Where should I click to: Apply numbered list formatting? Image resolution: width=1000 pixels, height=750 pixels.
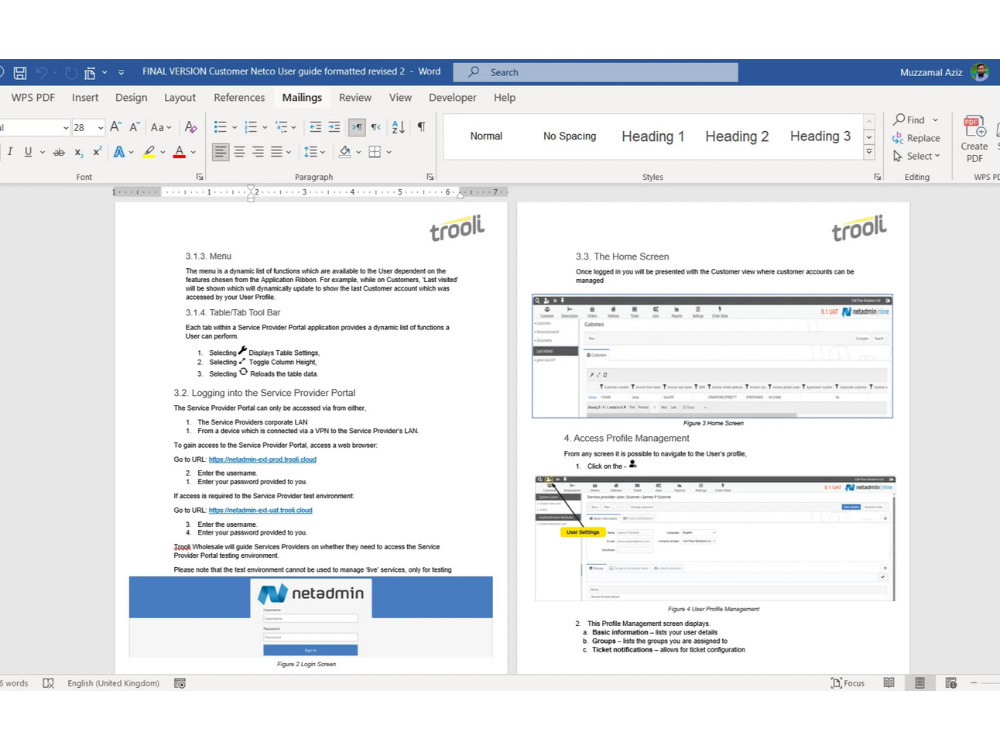pyautogui.click(x=251, y=127)
